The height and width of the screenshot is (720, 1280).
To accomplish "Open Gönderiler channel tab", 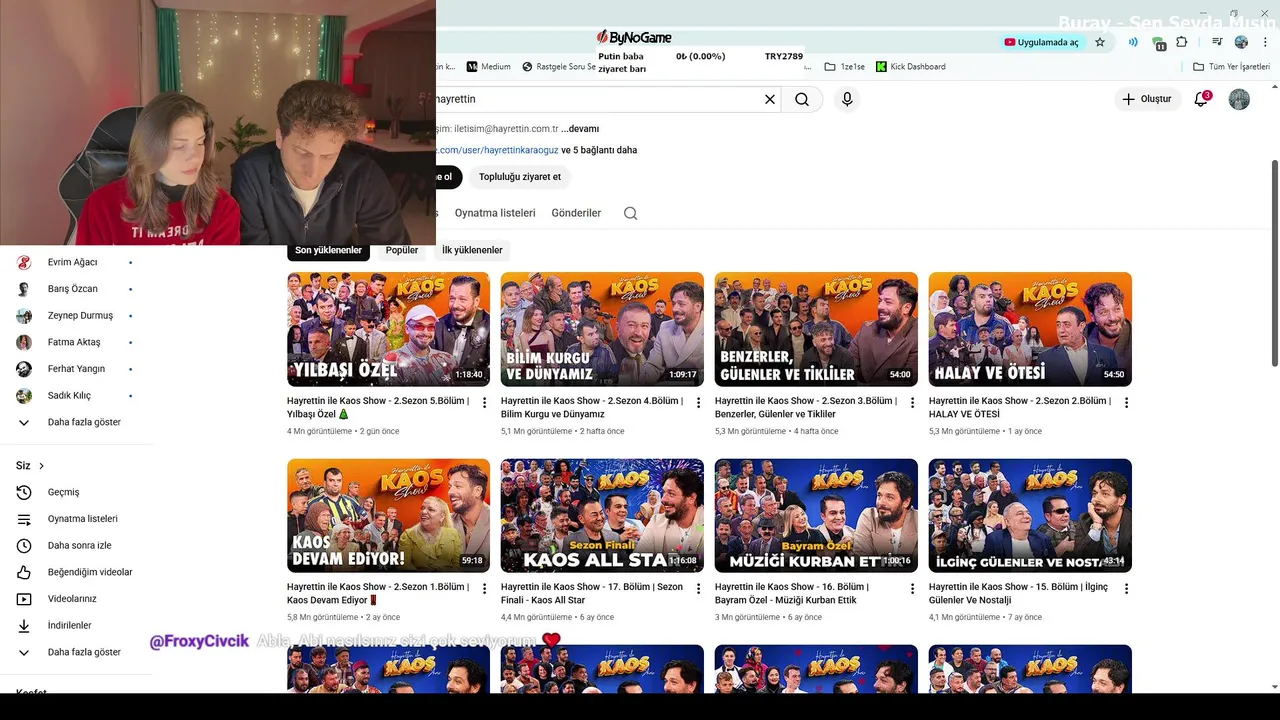I will pos(576,213).
